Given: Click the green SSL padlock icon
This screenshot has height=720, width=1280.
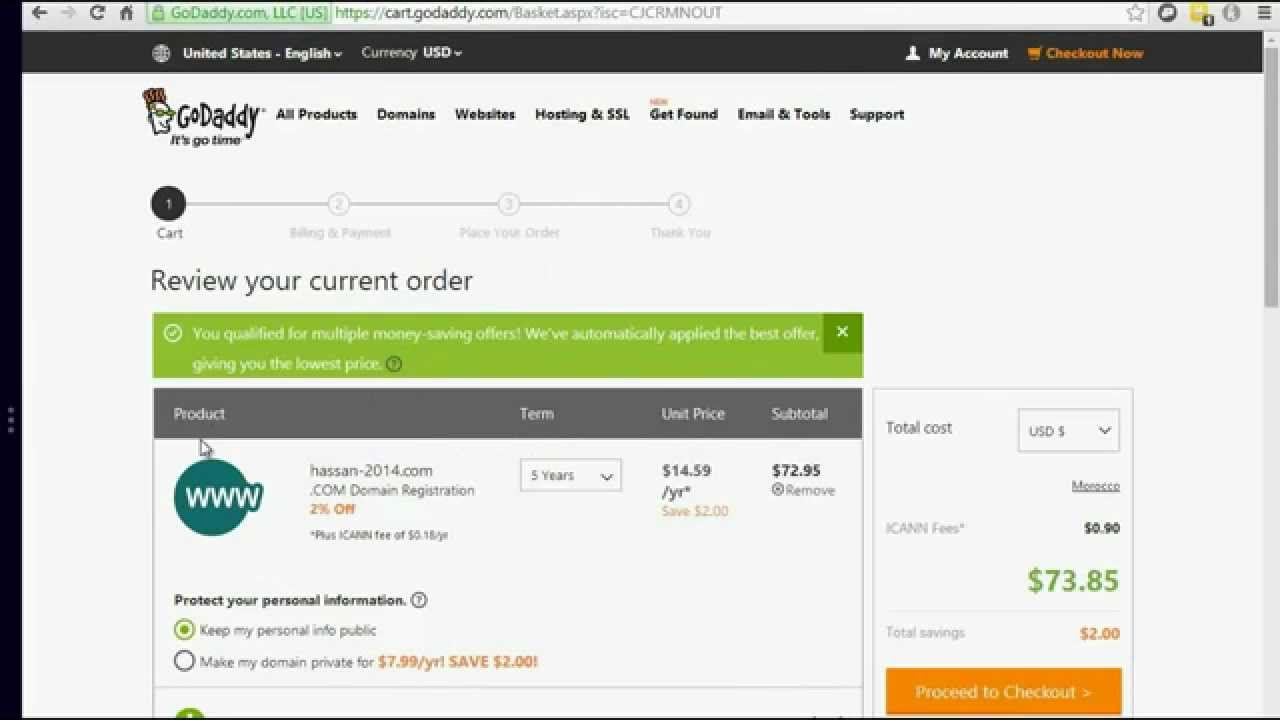Looking at the screenshot, I should (158, 13).
